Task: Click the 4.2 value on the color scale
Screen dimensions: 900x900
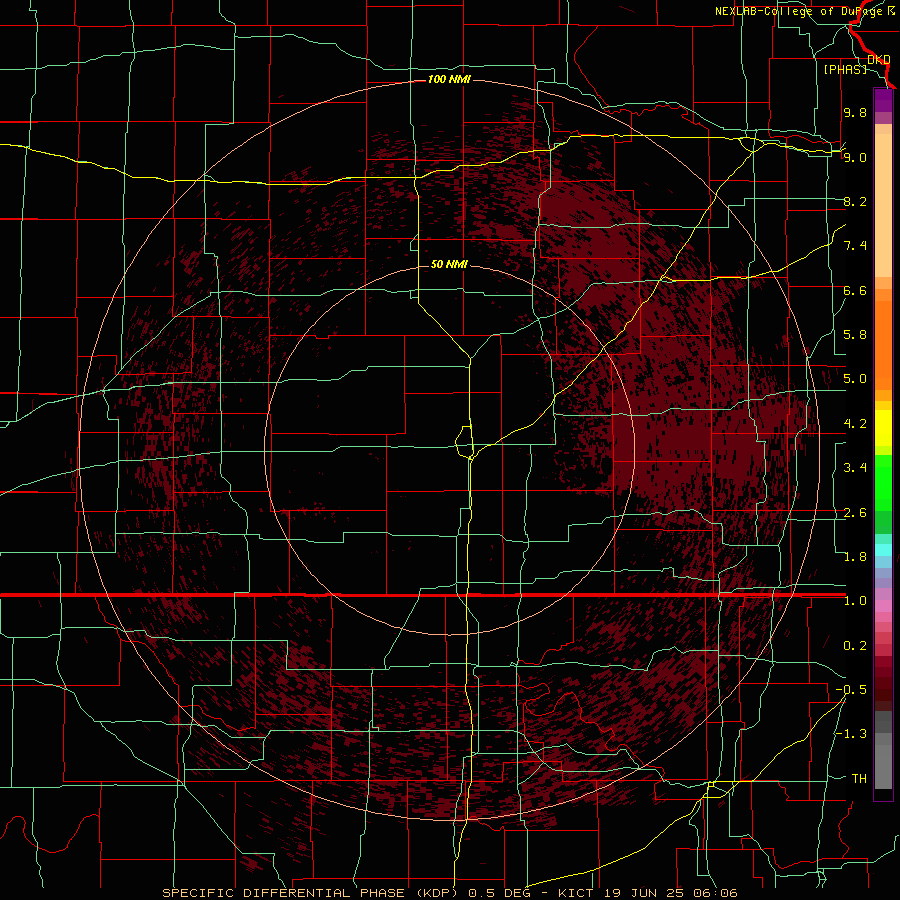Action: coord(855,424)
